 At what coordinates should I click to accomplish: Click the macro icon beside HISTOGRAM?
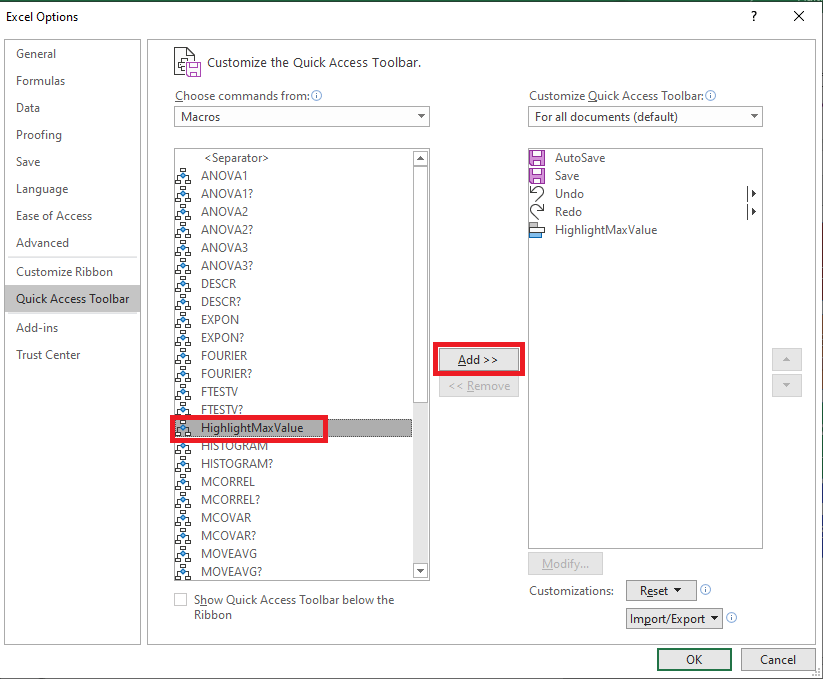(x=183, y=464)
